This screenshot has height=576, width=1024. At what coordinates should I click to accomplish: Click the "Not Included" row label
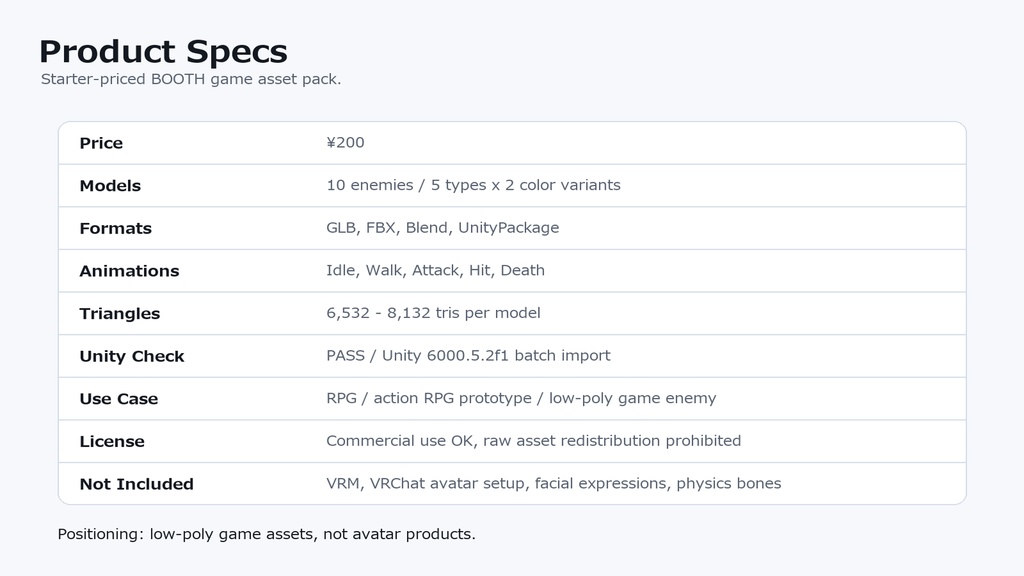[136, 484]
